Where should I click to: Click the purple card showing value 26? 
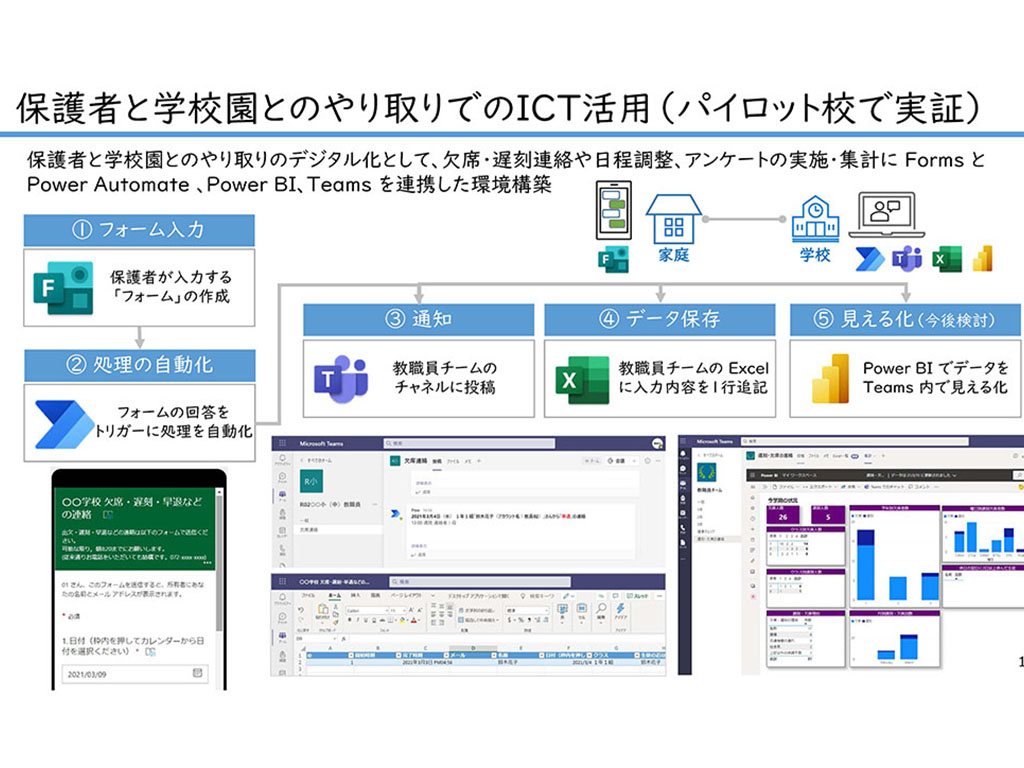click(x=783, y=515)
